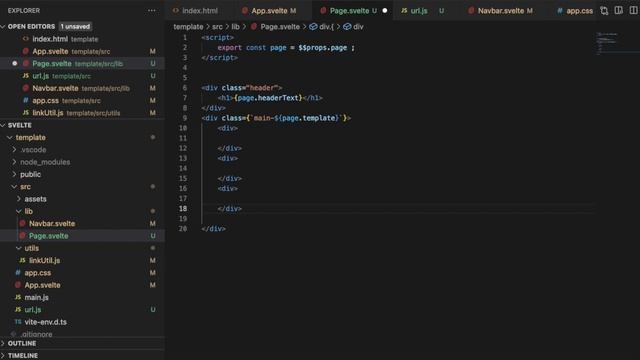Click the 'export' keyword on line 2
Screen dimensions: 640x360
point(229,48)
